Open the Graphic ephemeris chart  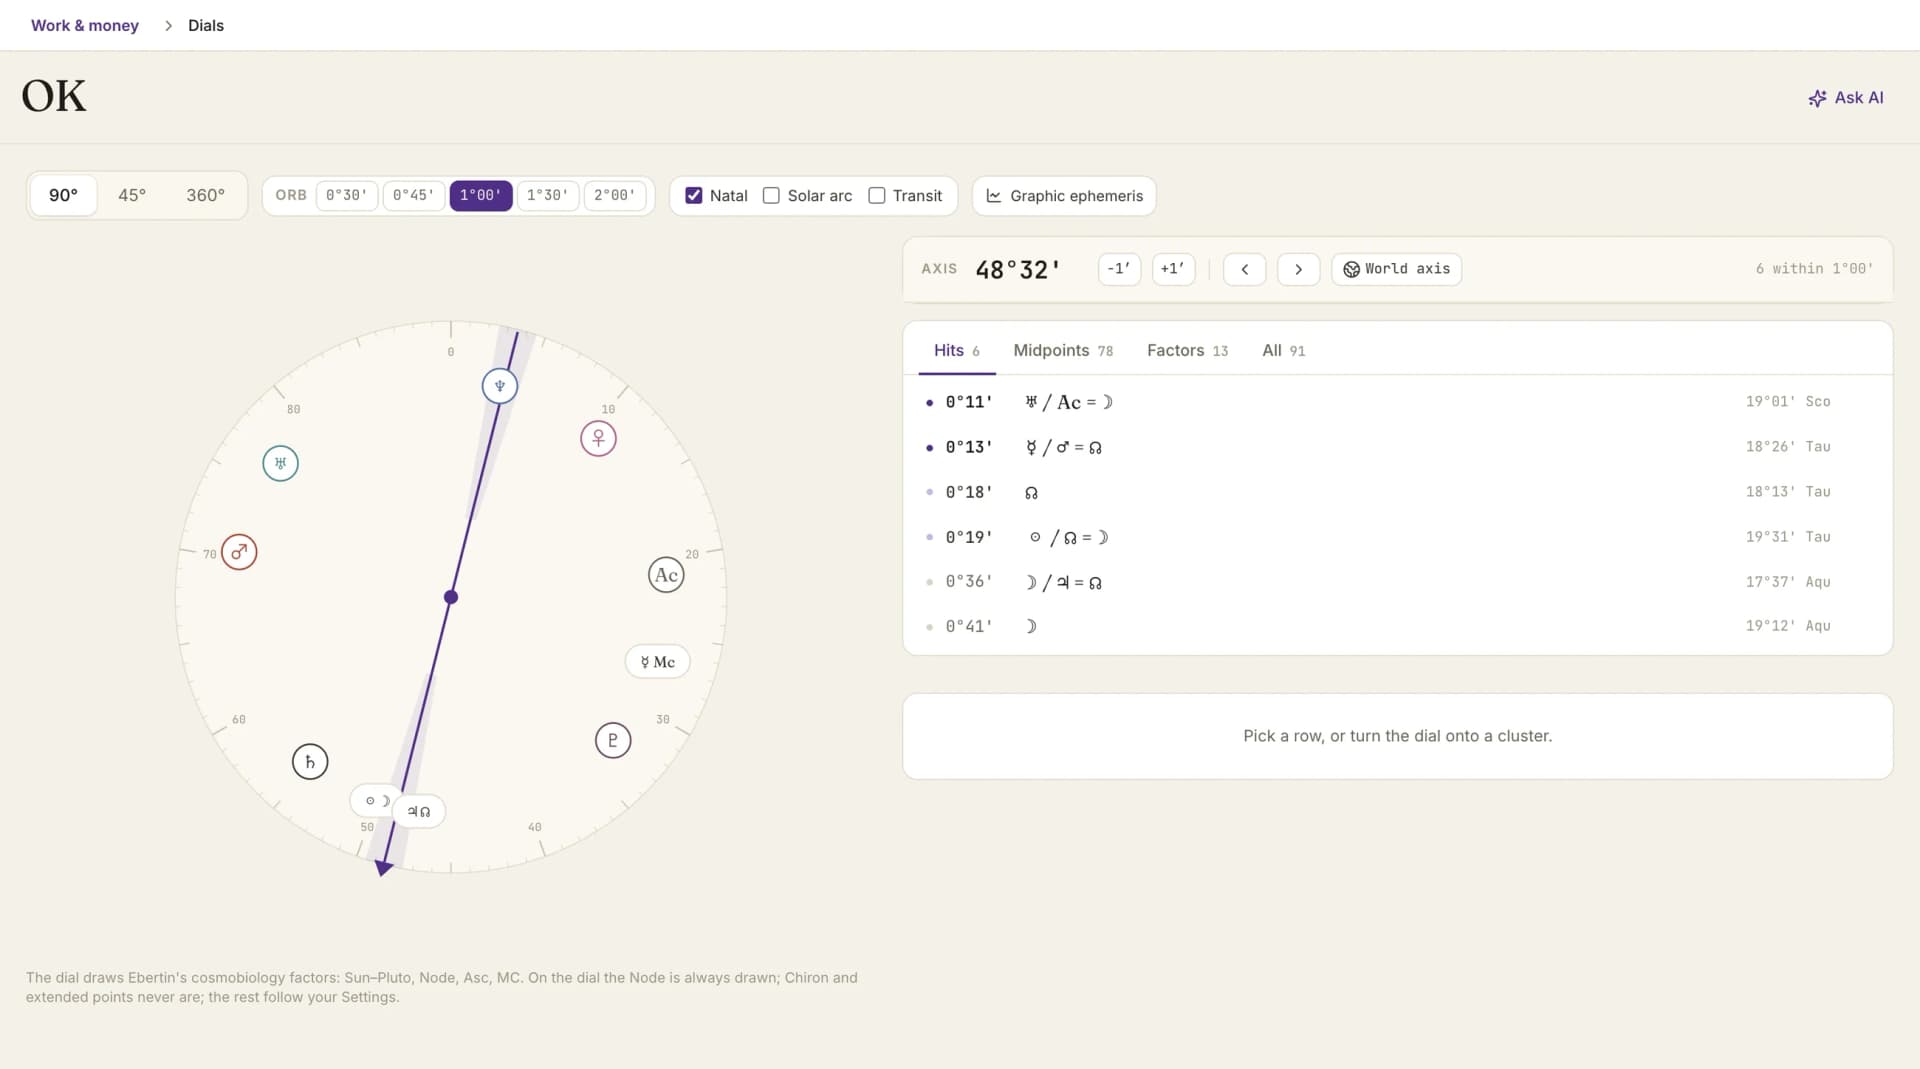point(1064,196)
